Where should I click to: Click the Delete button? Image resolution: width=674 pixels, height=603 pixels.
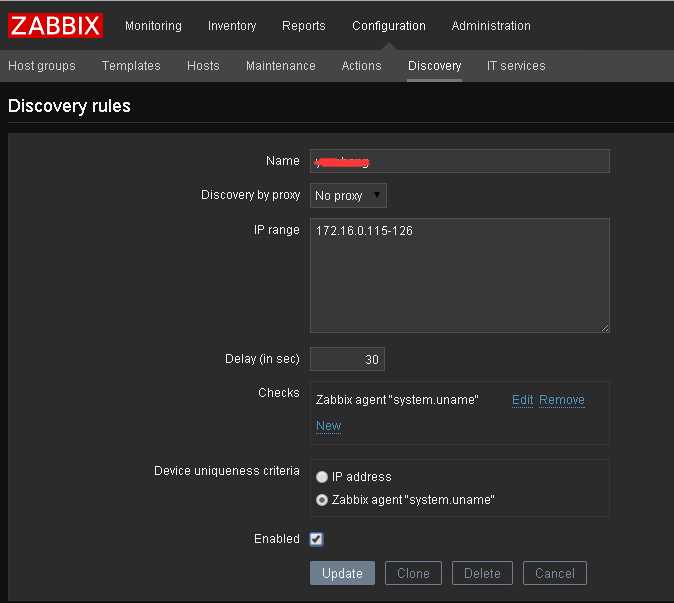point(482,573)
